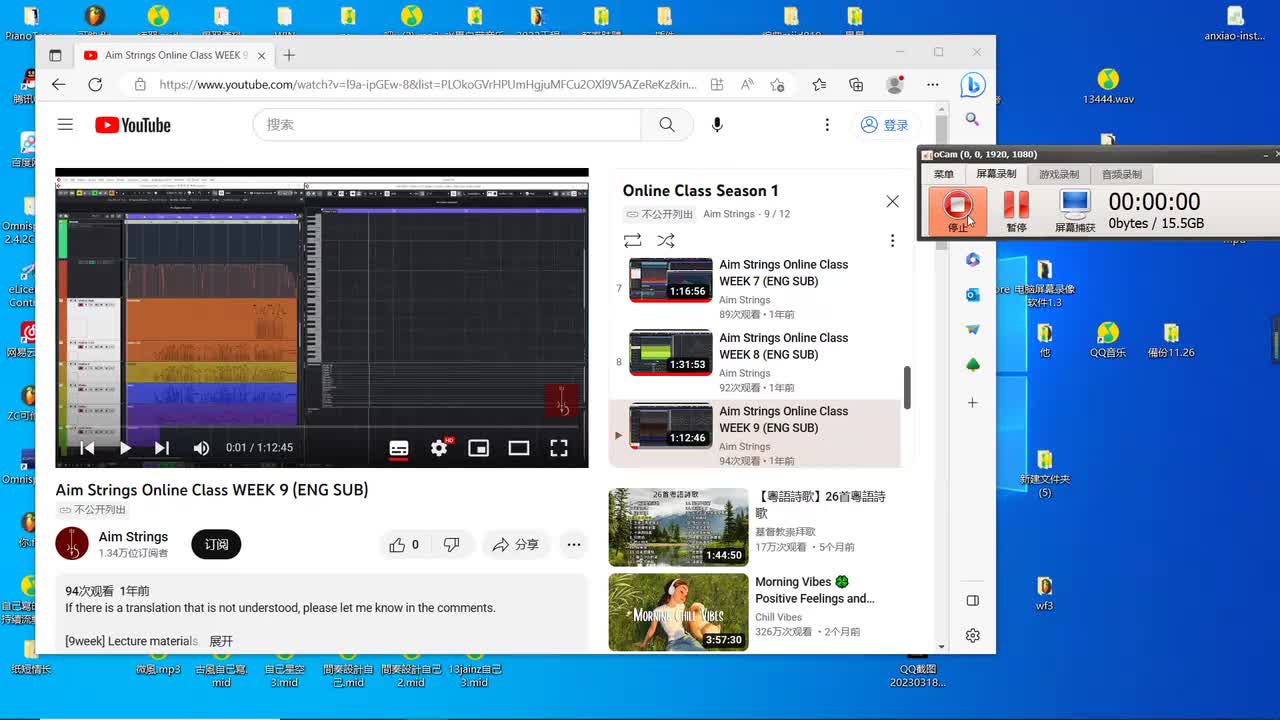The image size is (1280, 720).
Task: Like the WEEK 9 video
Action: coord(404,545)
